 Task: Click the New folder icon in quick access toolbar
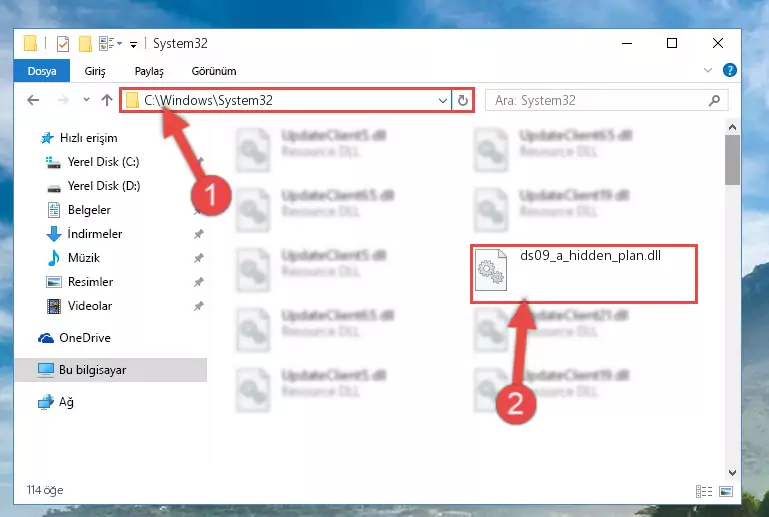pos(85,44)
